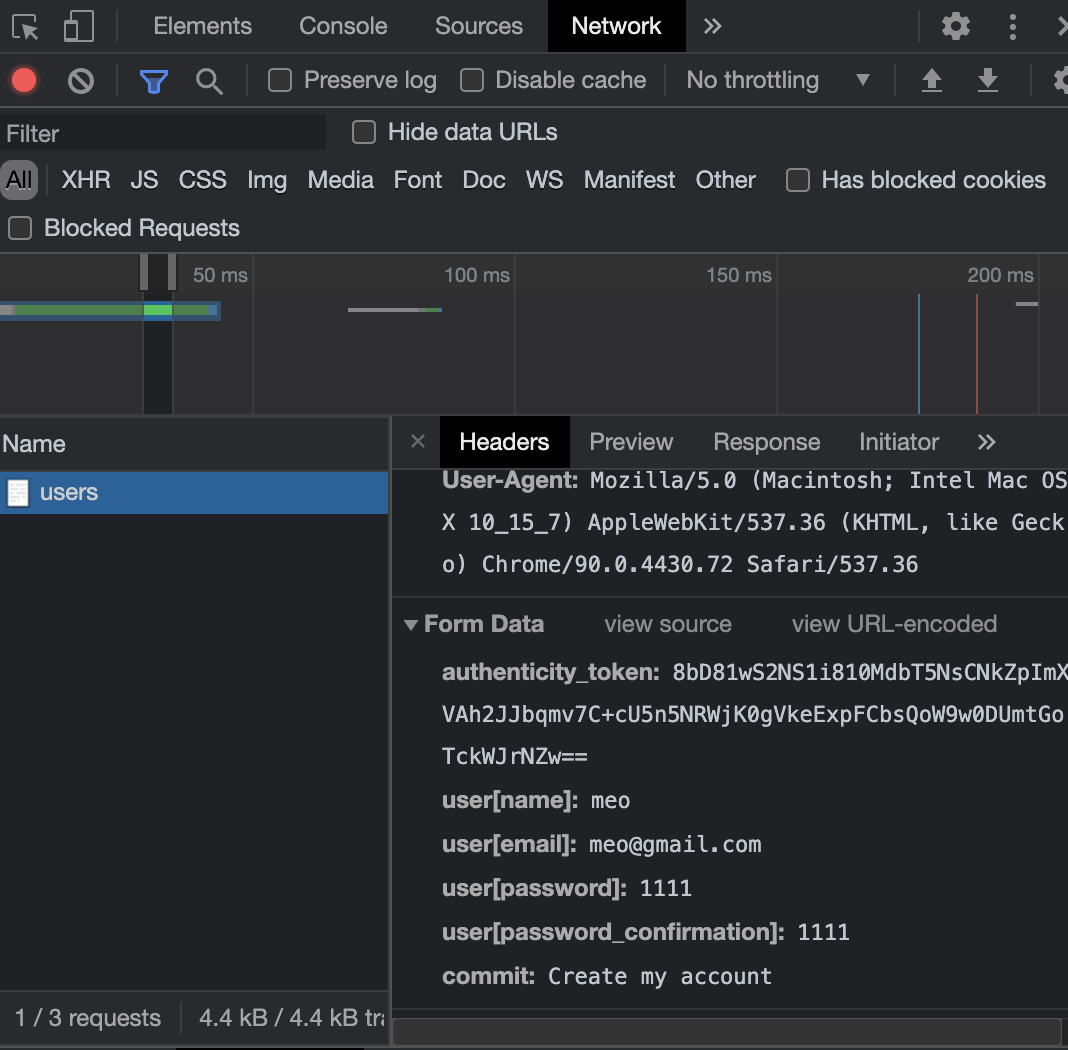Filter requests by XHR
Viewport: 1068px width, 1050px height.
(x=86, y=180)
